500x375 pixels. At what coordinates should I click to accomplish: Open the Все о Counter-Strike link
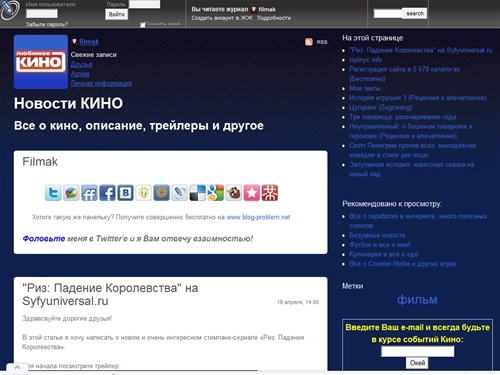click(403, 264)
